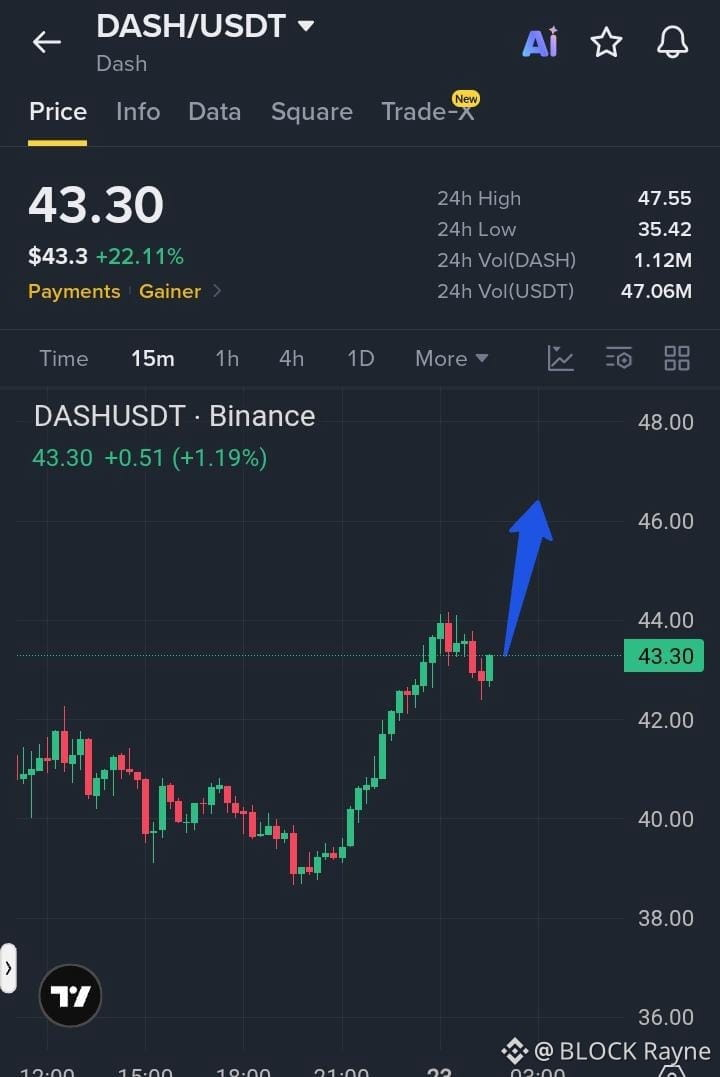Image resolution: width=720 pixels, height=1077 pixels.
Task: Open the chart drawing tools icon
Action: (561, 359)
